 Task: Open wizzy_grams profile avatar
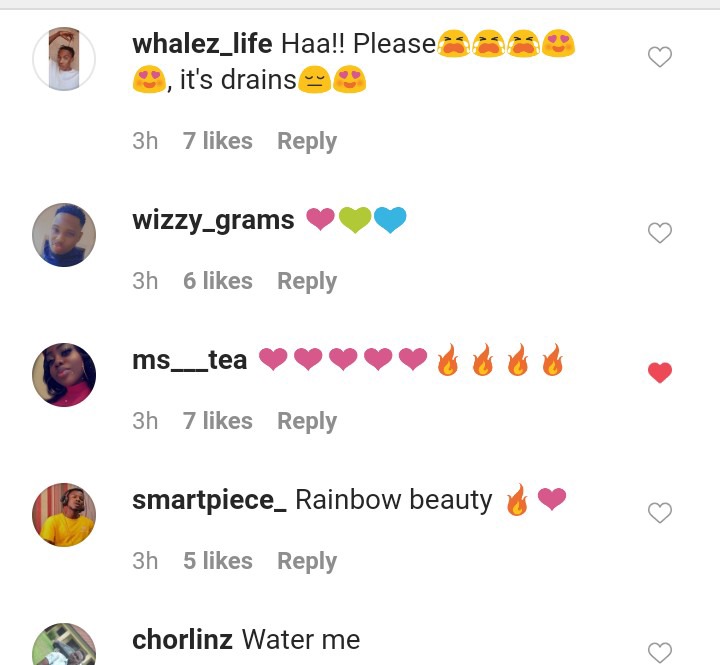(64, 235)
